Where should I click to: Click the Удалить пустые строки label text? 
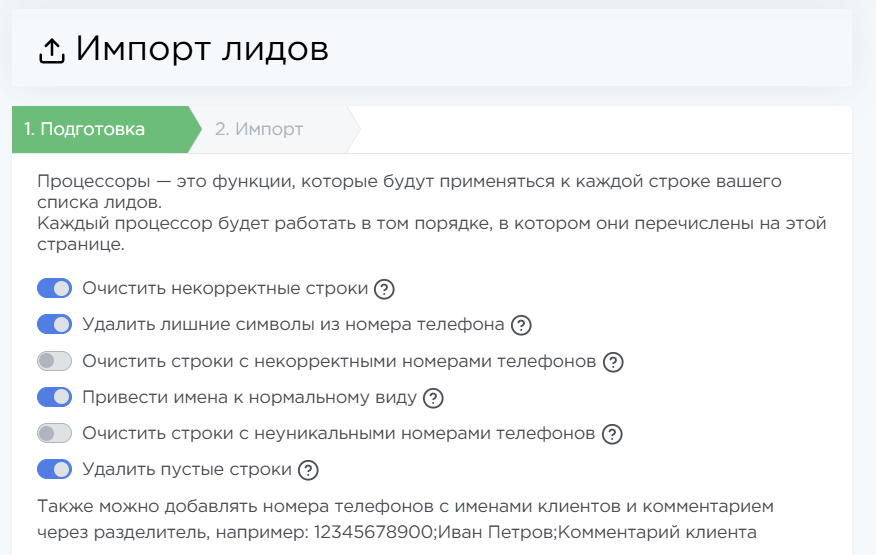pyautogui.click(x=187, y=469)
